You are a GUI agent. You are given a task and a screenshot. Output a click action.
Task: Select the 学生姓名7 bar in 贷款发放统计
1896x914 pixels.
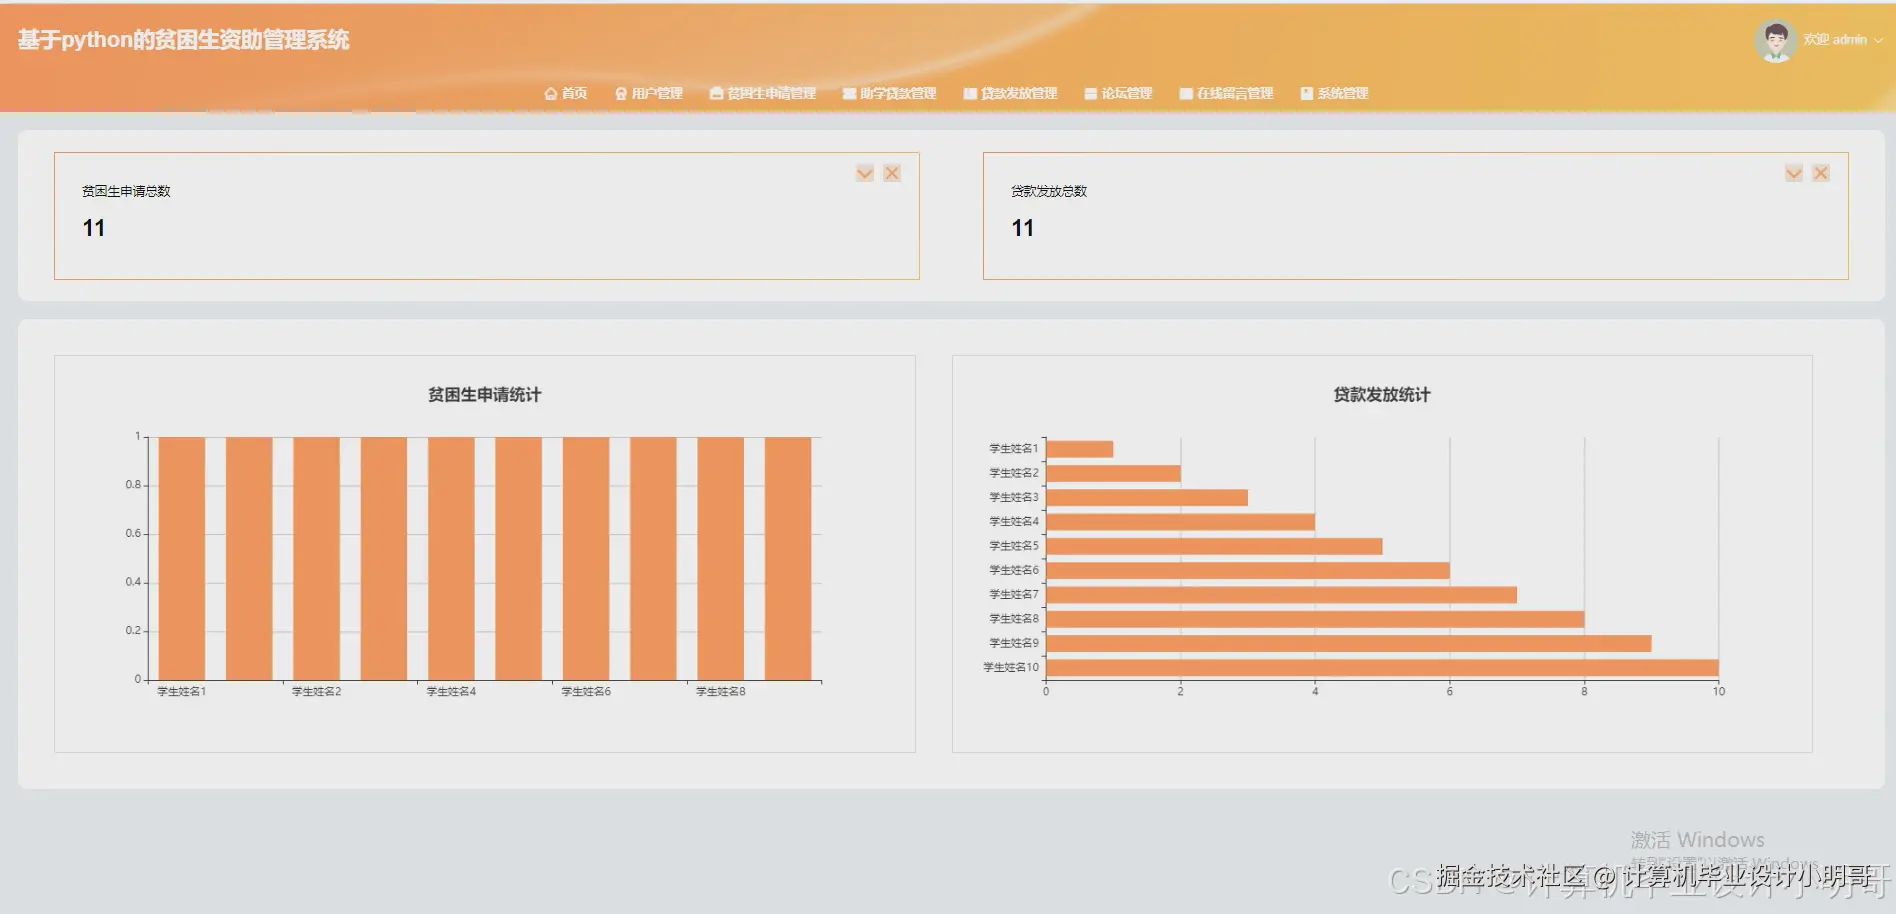point(1281,595)
